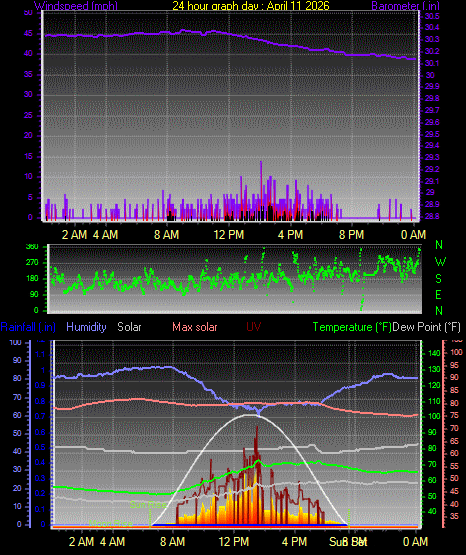466x555 pixels.
Task: Click '130' on the green temperature axis
Action: point(434,369)
